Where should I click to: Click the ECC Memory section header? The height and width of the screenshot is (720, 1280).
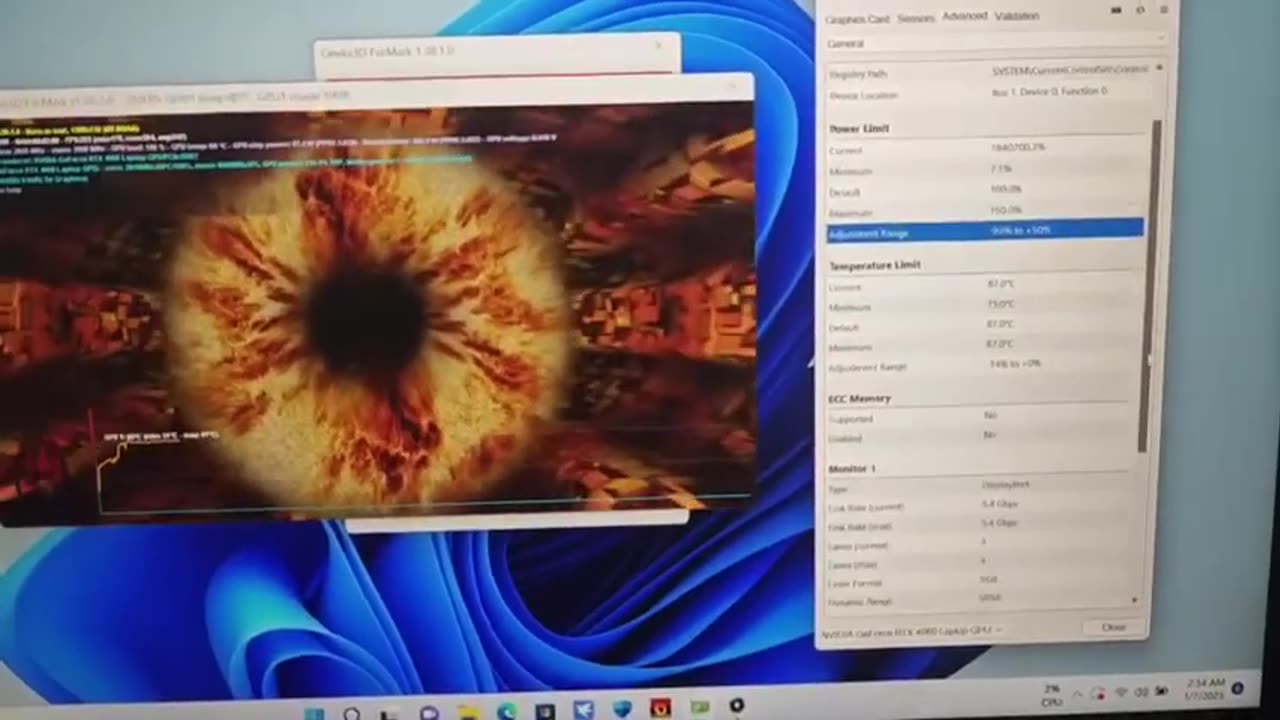coord(859,398)
